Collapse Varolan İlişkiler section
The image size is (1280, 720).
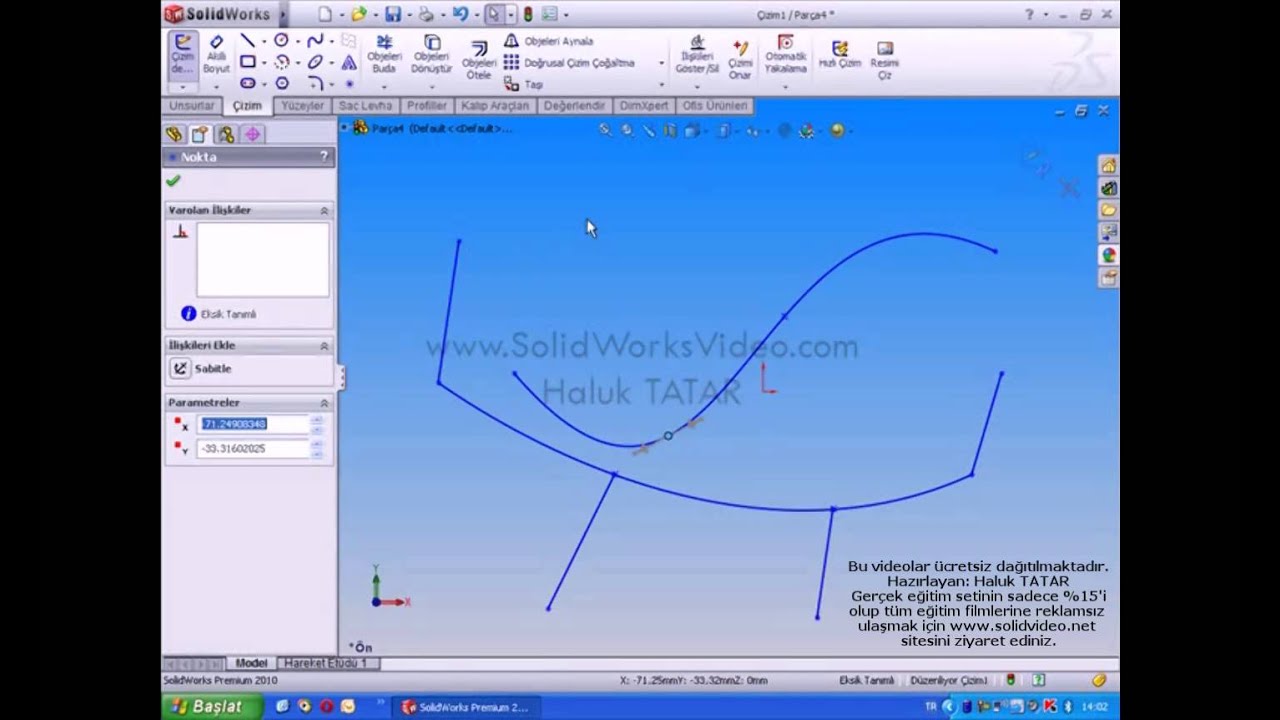coord(324,211)
